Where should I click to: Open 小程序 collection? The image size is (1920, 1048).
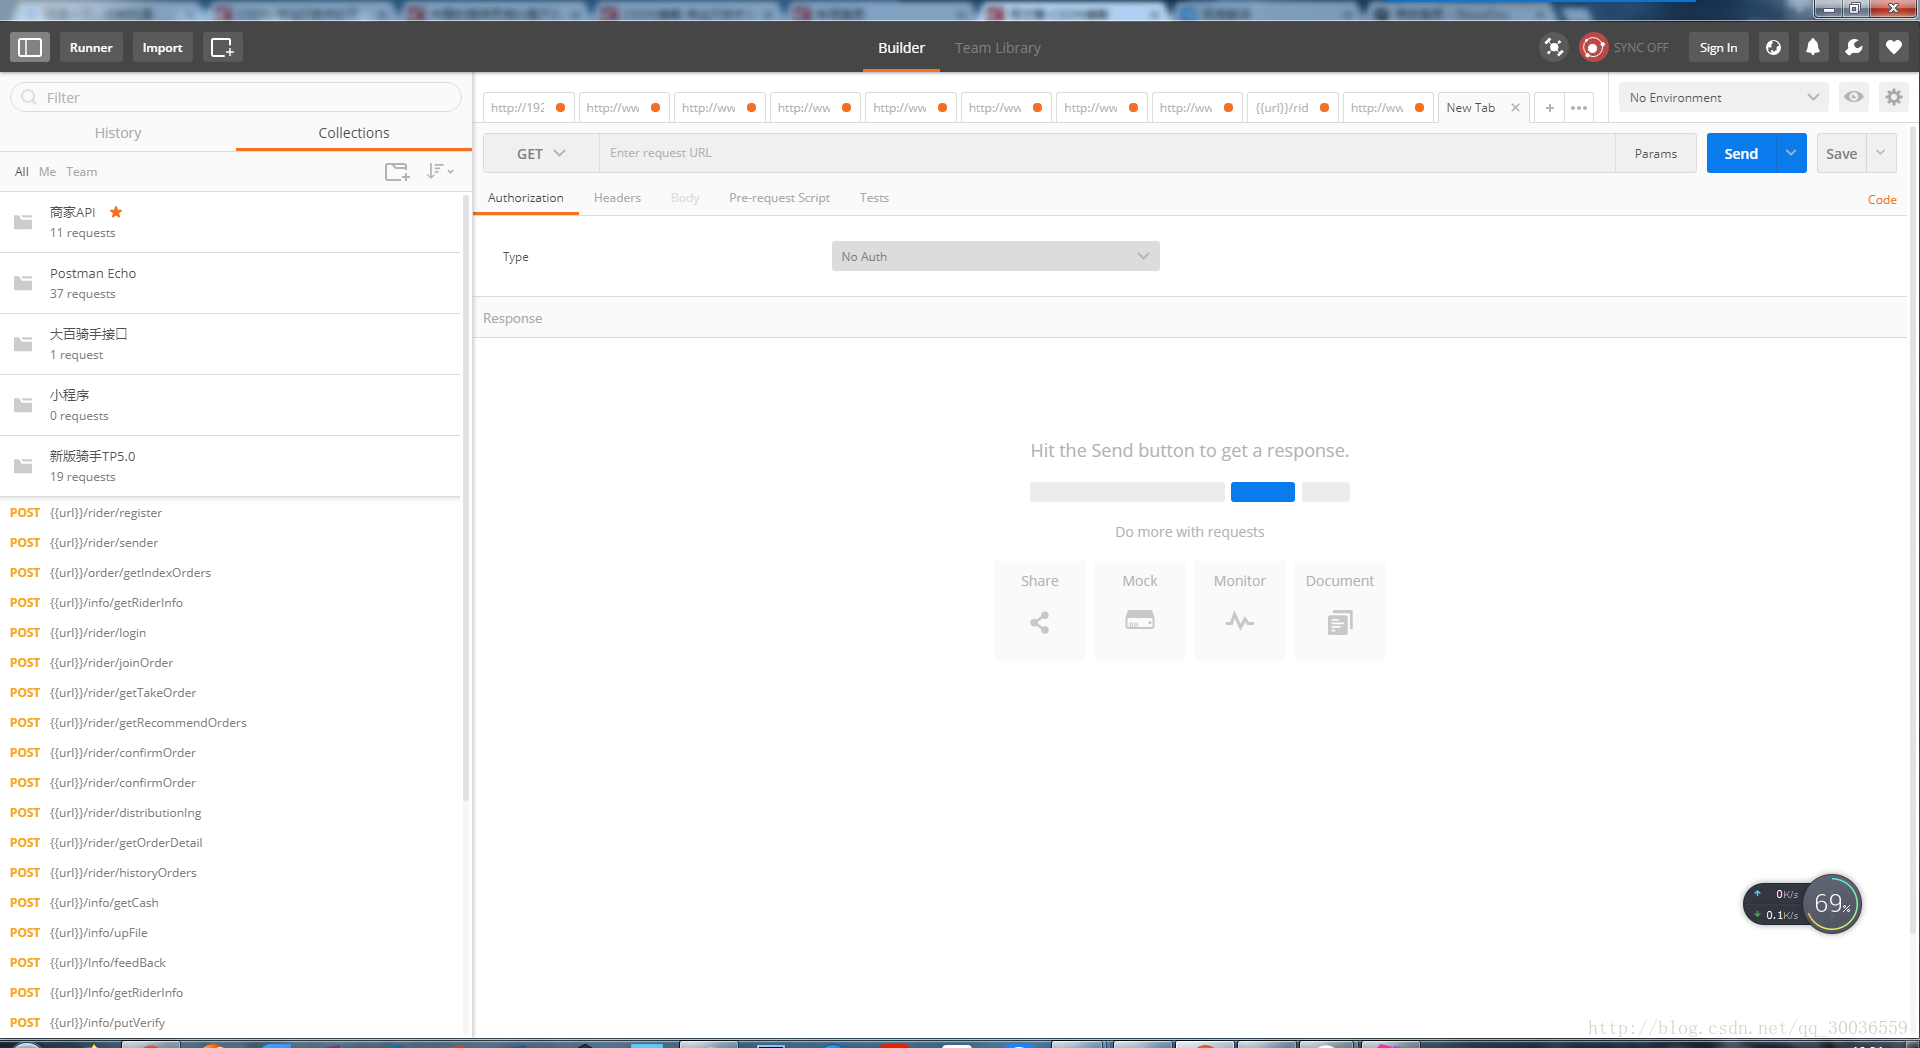coord(230,405)
